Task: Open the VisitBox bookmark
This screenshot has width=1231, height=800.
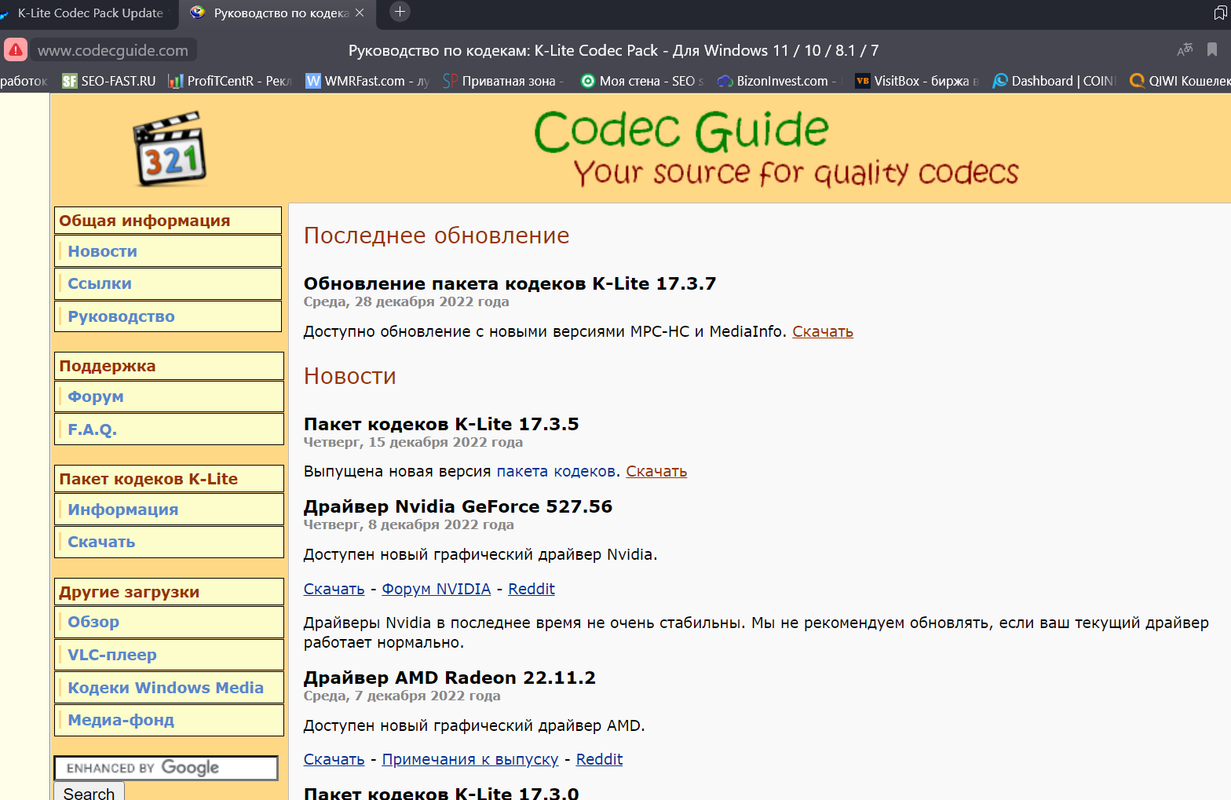Action: [x=916, y=81]
